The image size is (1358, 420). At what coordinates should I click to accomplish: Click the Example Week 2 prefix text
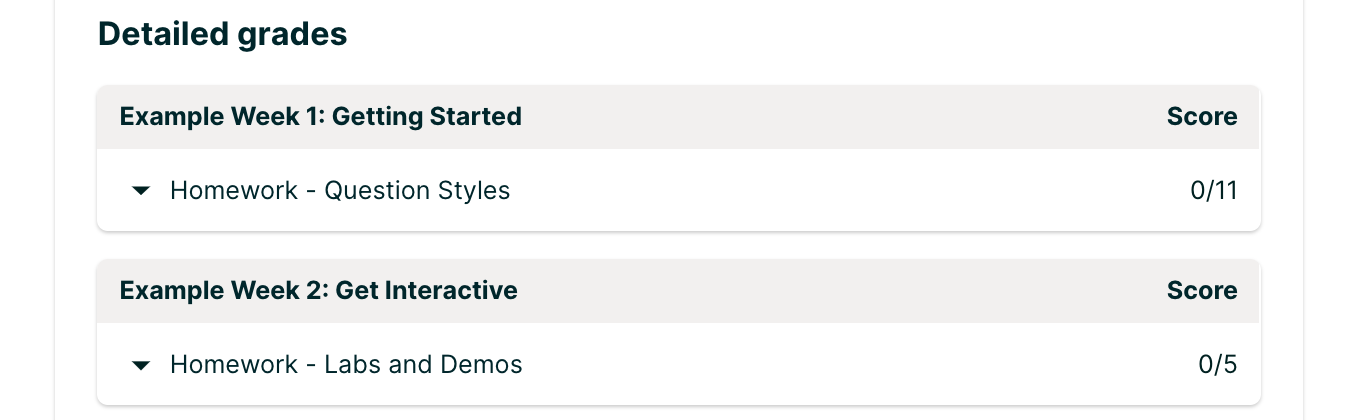coord(220,291)
